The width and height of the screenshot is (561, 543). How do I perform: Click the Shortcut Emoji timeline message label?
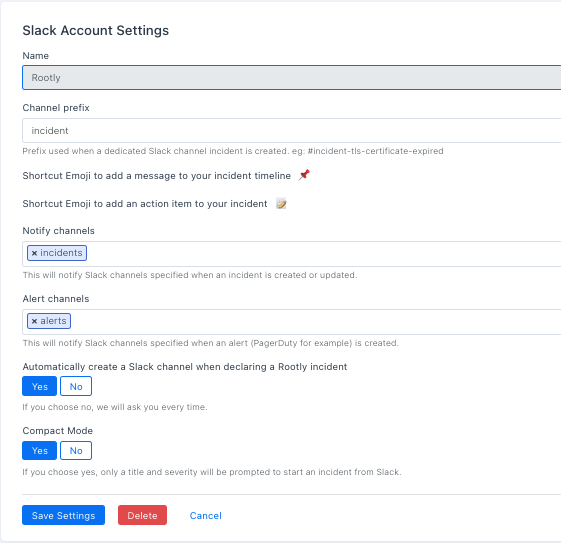pyautogui.click(x=156, y=176)
